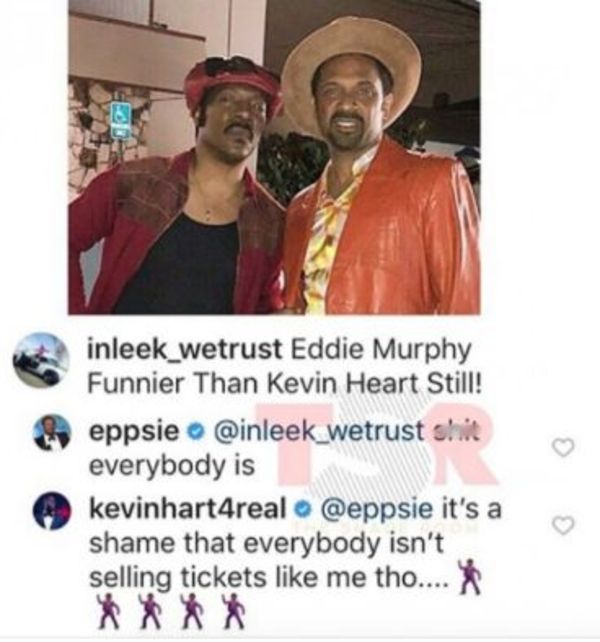Viewport: 600px width, 642px height.
Task: Click the dancing emoji after 'tho....'
Action: pos(469,577)
